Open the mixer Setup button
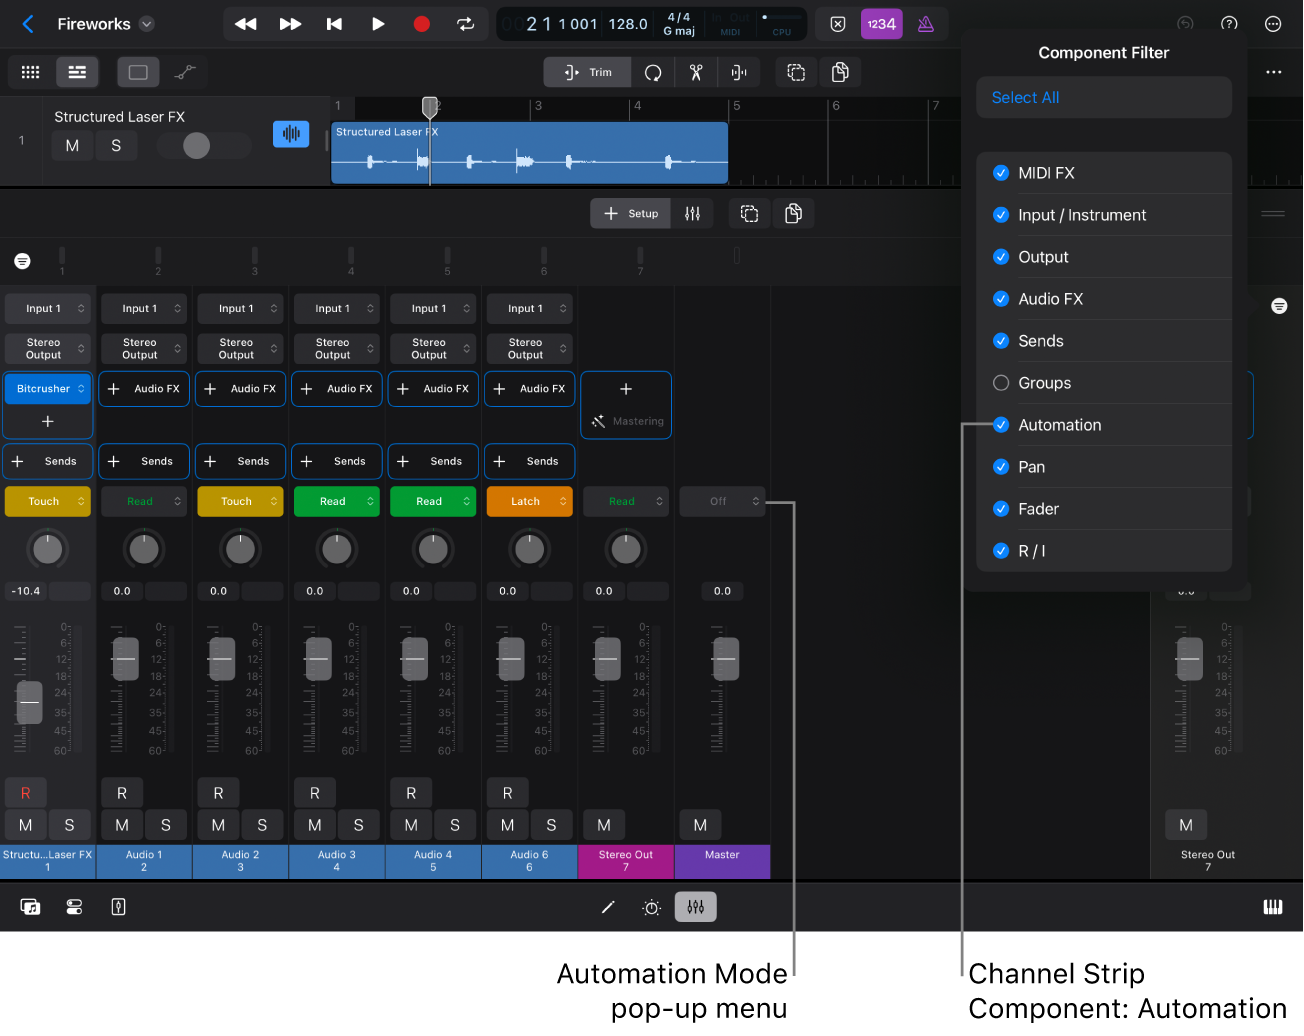 tap(631, 213)
